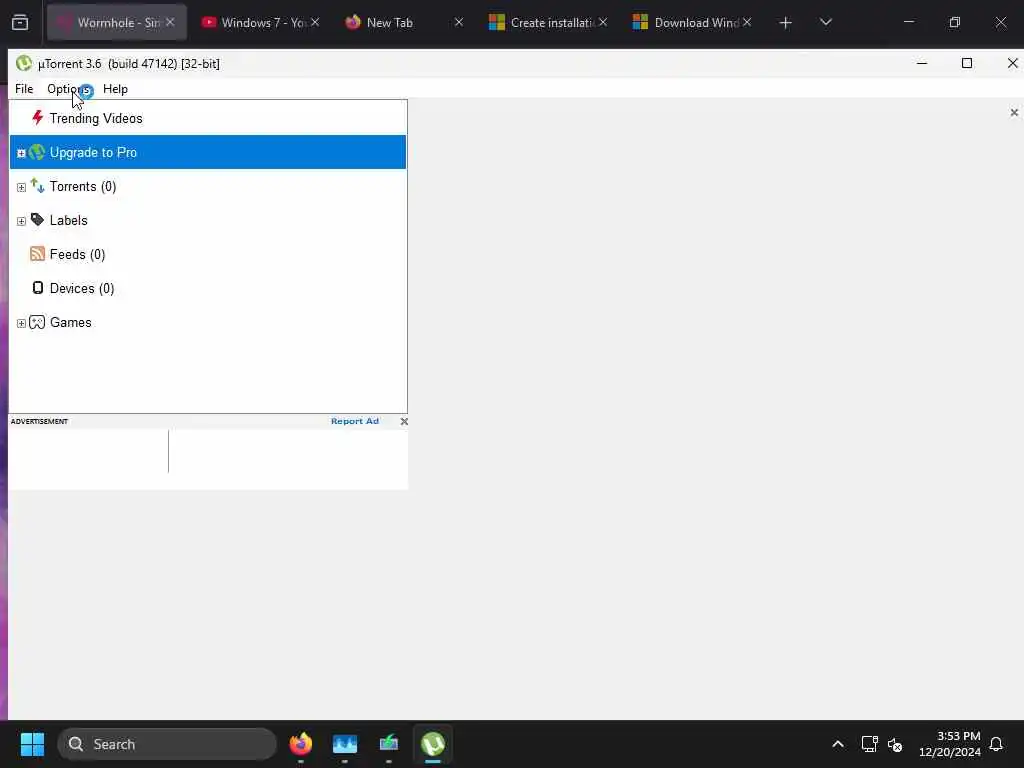The height and width of the screenshot is (768, 1024).
Task: Close the Wormhole browser tab
Action: [x=170, y=22]
